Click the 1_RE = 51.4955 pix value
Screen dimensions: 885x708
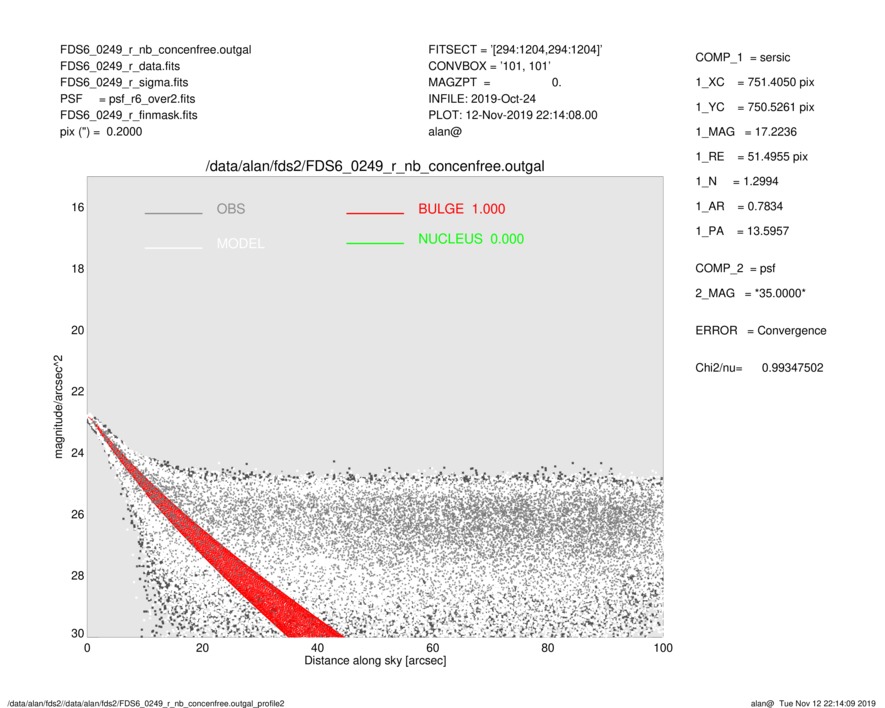[x=752, y=157]
